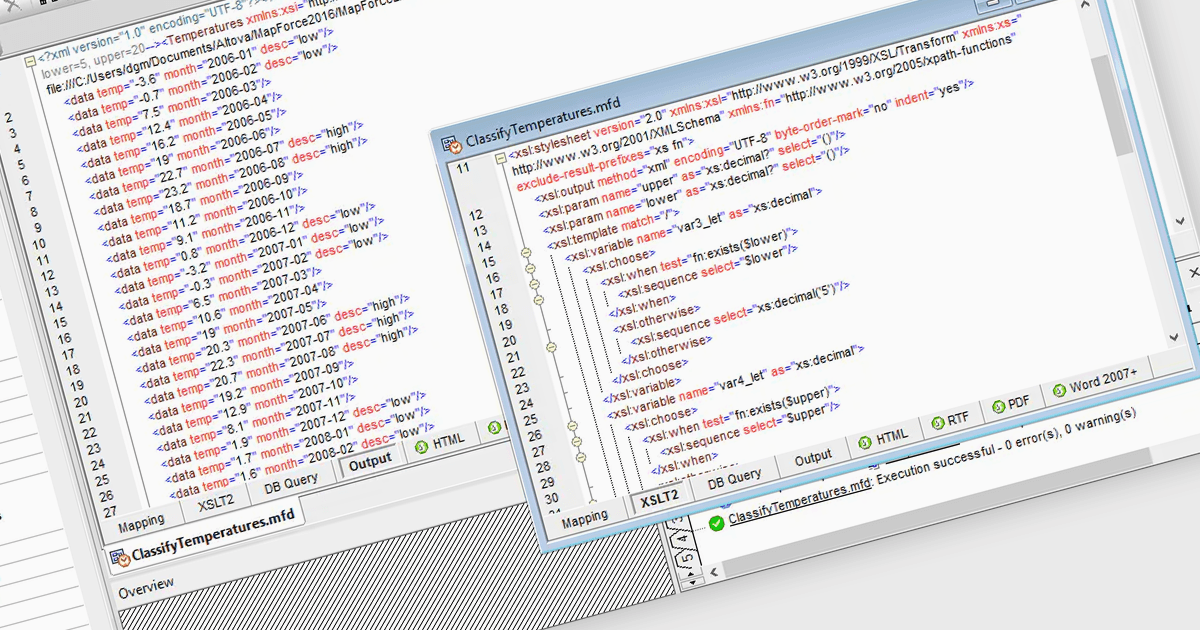
Task: Select the XSLT2 tab in back window
Action: (216, 503)
